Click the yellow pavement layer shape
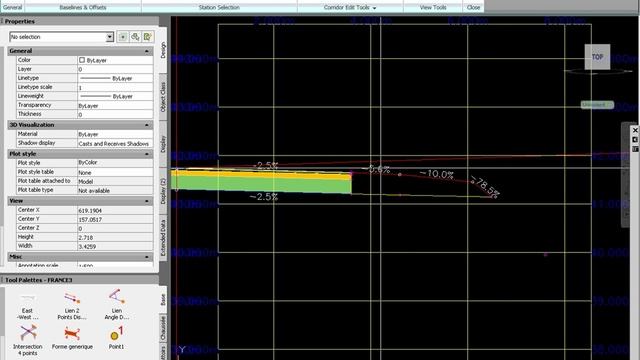This screenshot has width=640, height=360. click(x=261, y=174)
